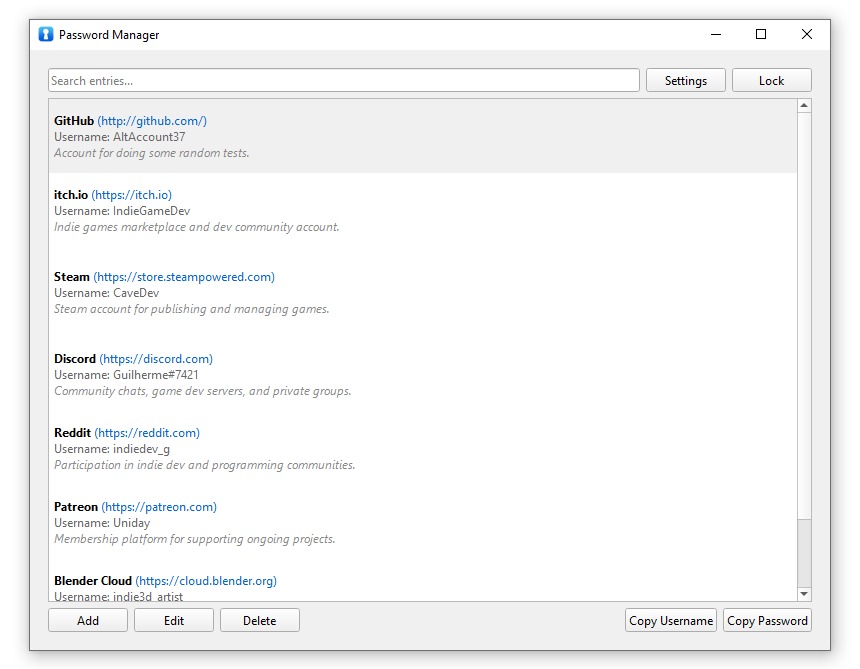Viewport: 860px width, 669px height.
Task: Select the Blender Cloud entry title
Action: coord(93,581)
